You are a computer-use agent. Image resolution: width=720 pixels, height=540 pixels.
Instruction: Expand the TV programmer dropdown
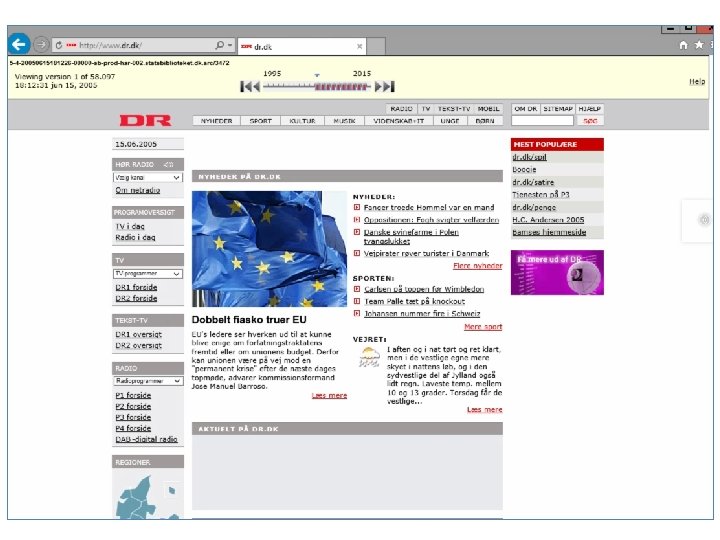coord(147,274)
